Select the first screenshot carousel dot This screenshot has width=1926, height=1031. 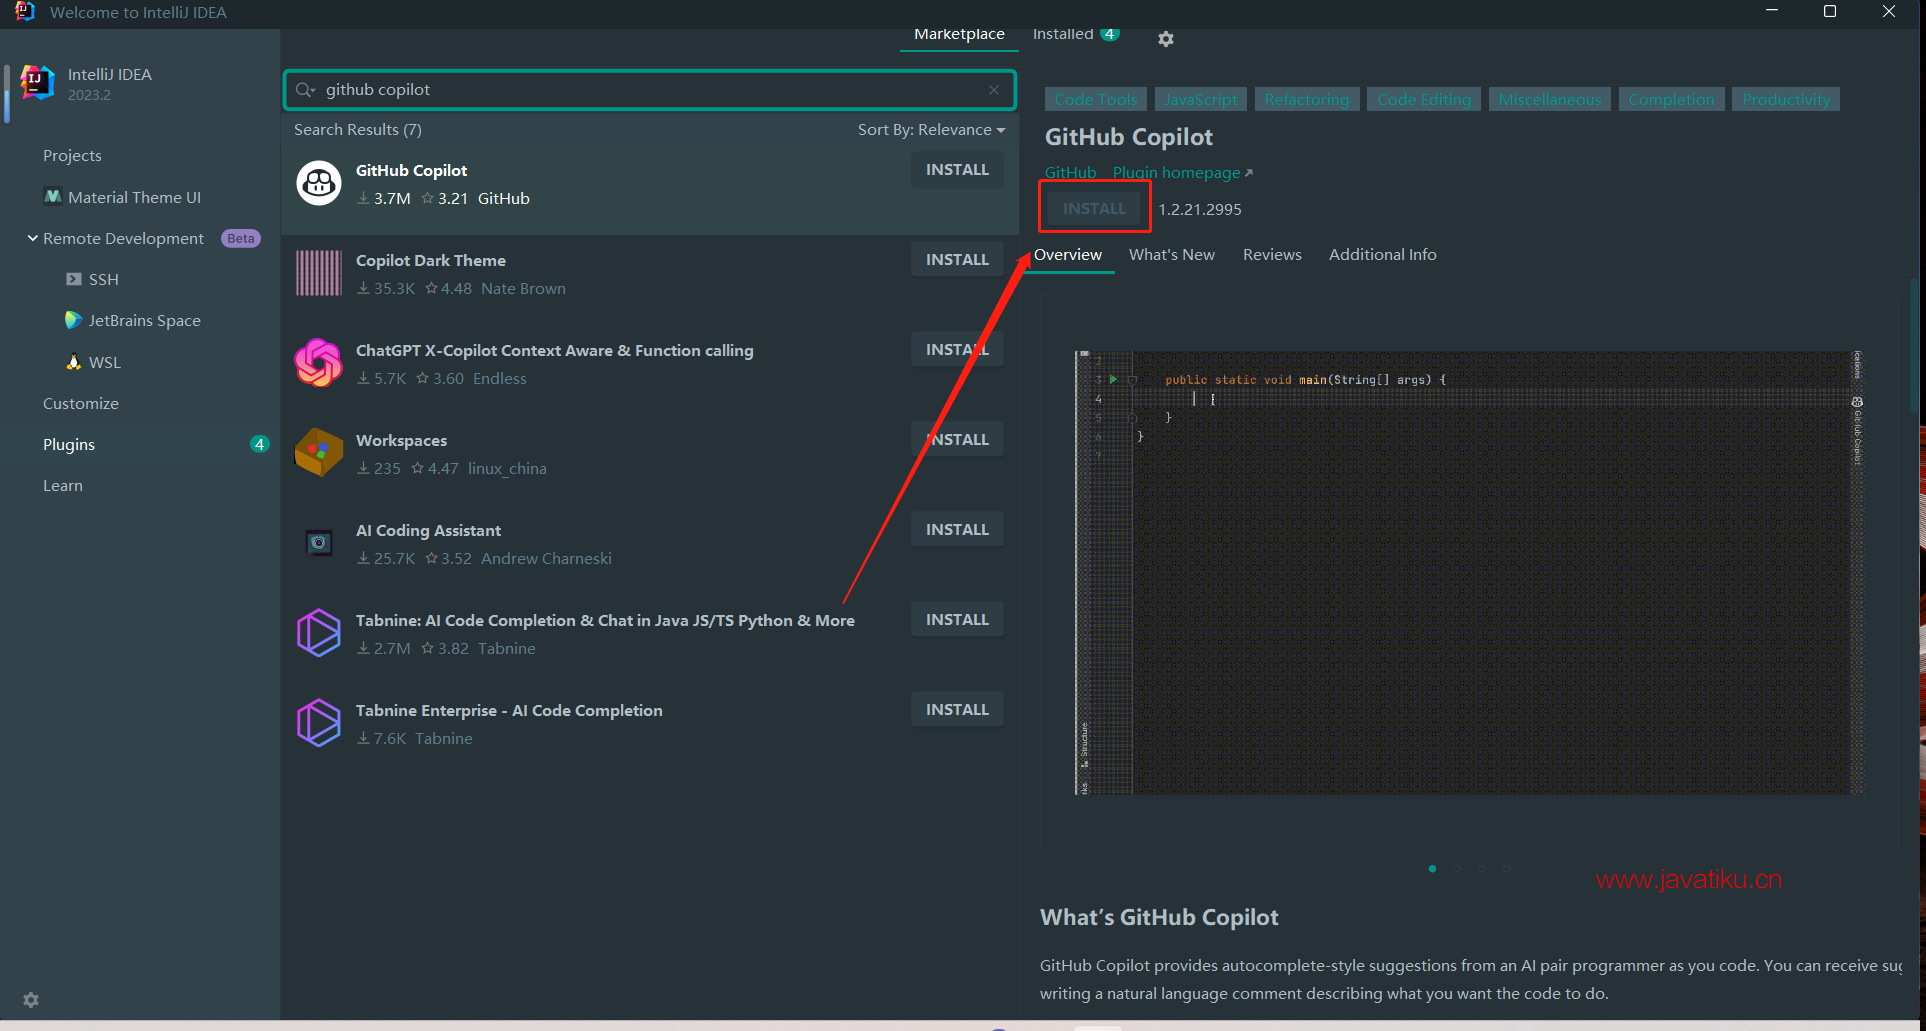1433,868
